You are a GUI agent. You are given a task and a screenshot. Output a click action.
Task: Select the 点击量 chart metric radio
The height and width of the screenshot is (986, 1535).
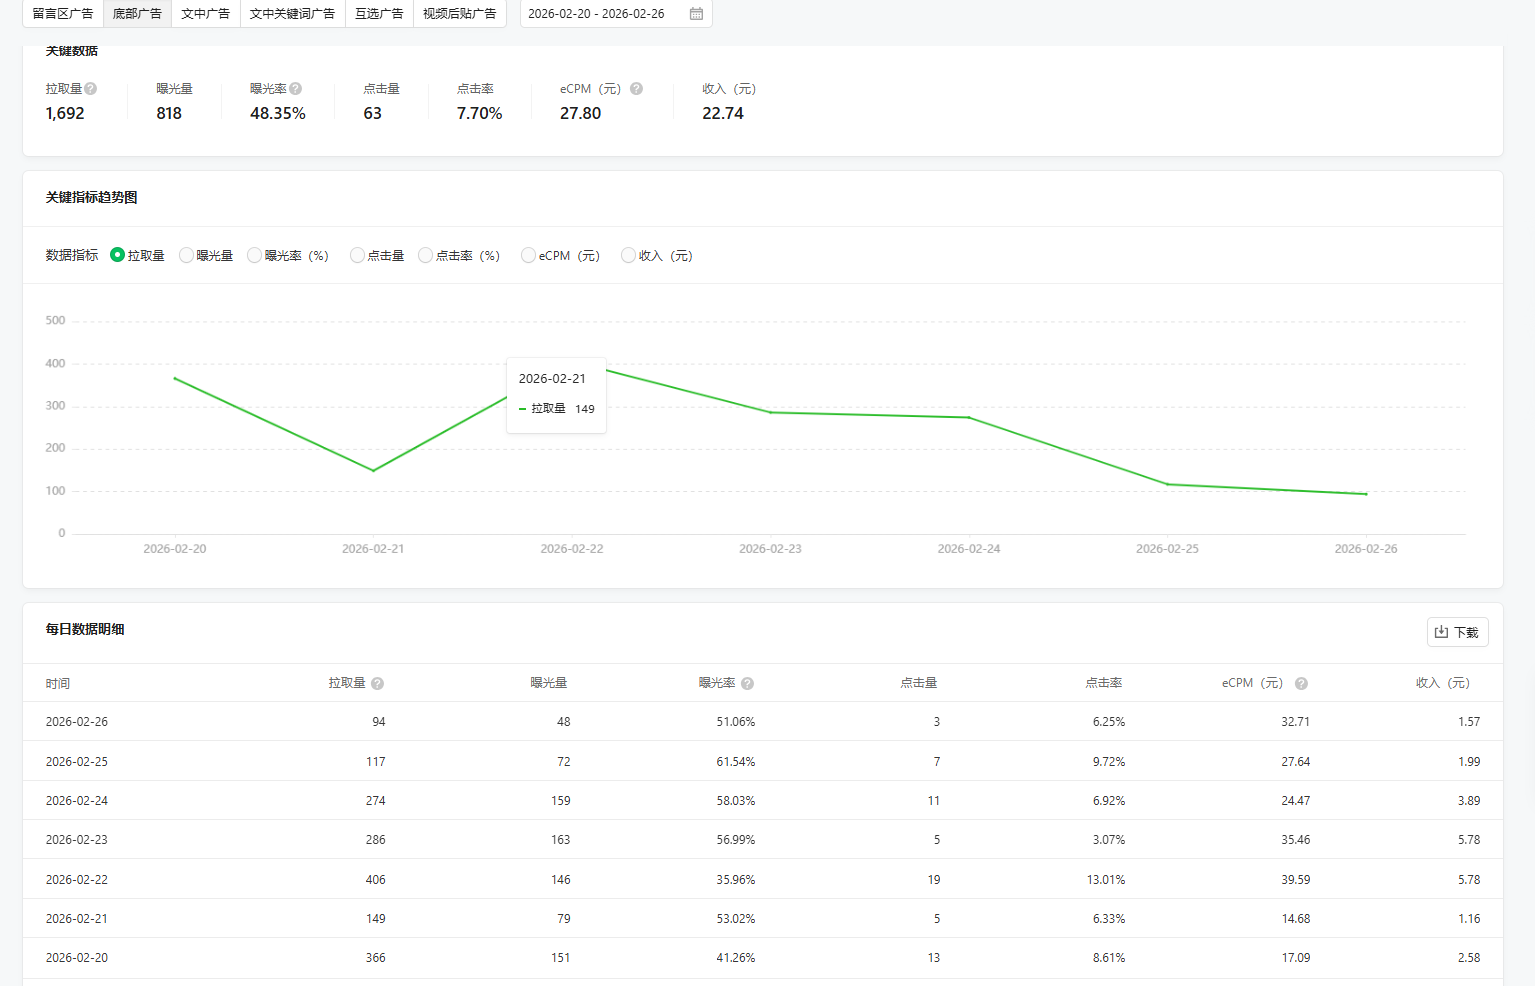[x=357, y=256]
